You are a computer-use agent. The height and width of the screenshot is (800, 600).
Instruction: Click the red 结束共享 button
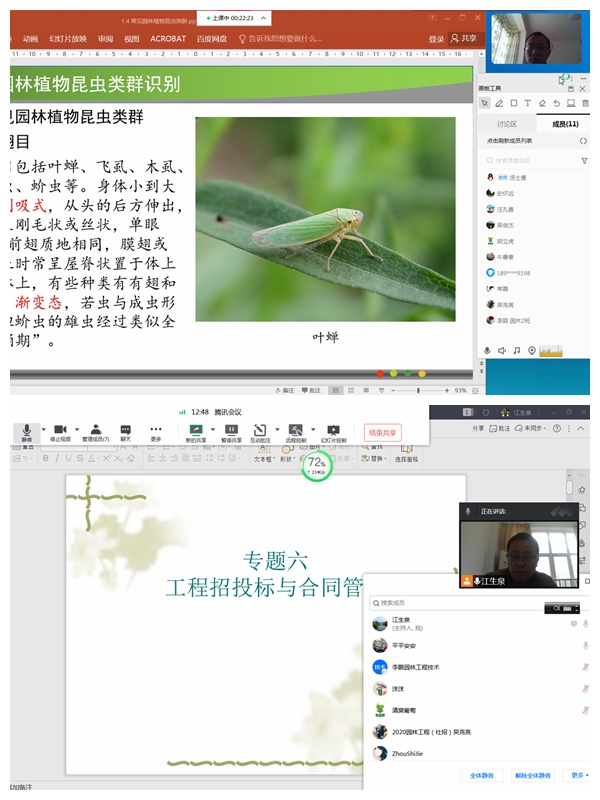pyautogui.click(x=383, y=433)
